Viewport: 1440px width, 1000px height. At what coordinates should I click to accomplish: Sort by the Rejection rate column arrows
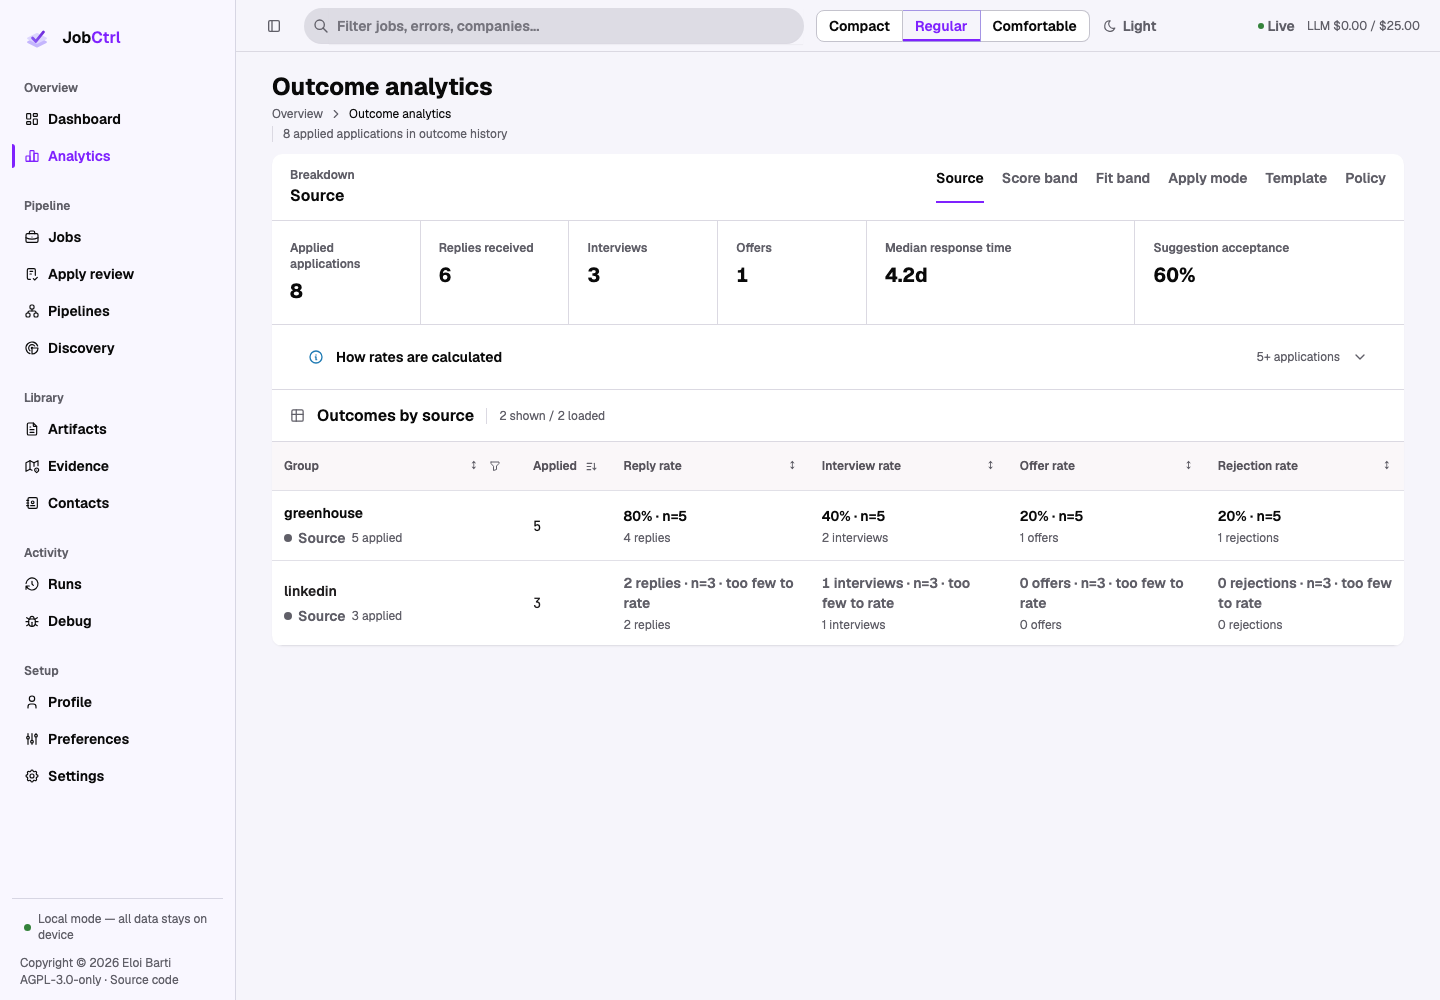[1386, 465]
